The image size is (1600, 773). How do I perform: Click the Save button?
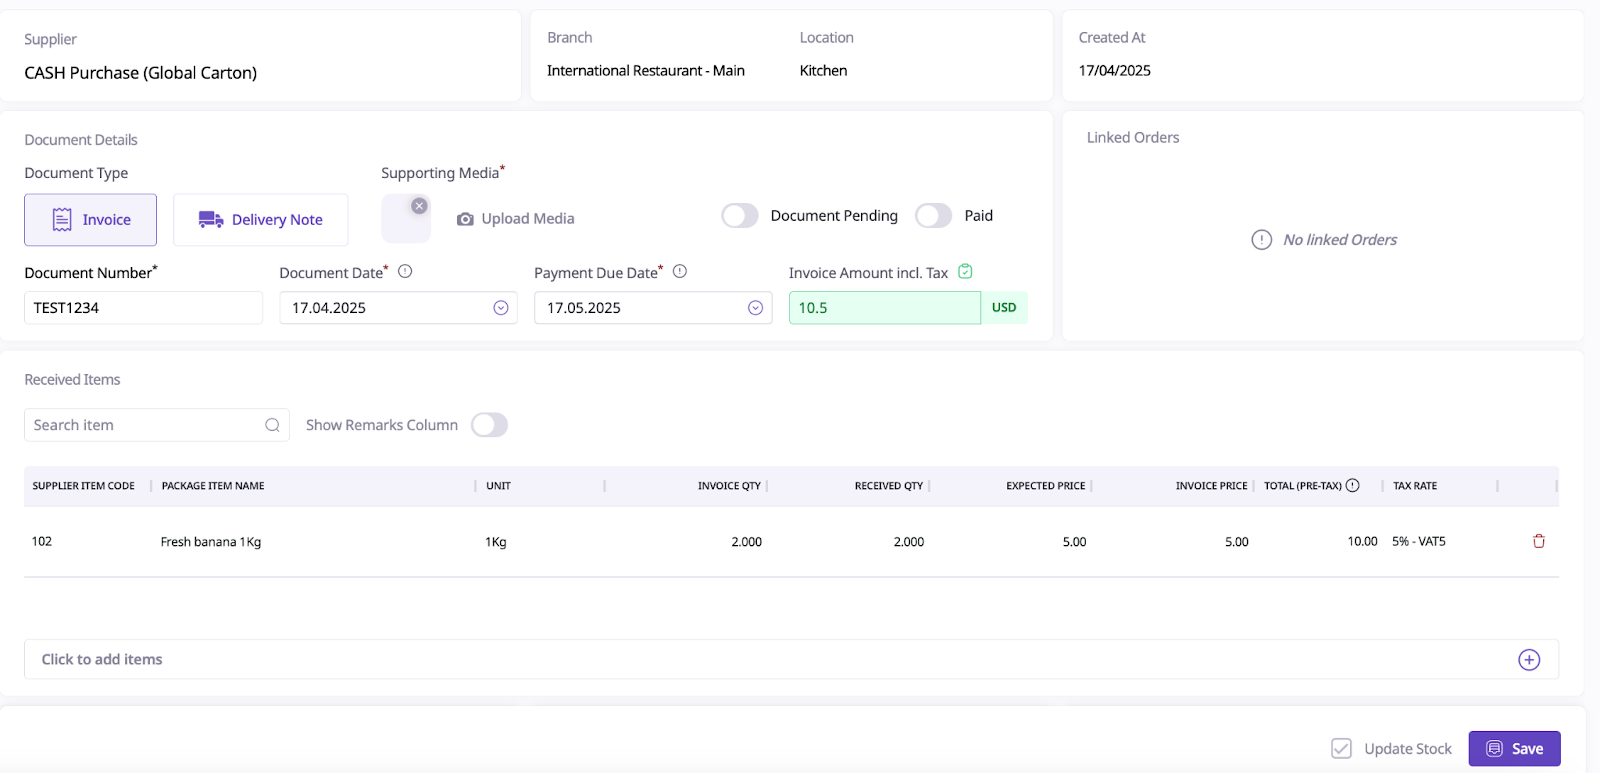[1514, 749]
